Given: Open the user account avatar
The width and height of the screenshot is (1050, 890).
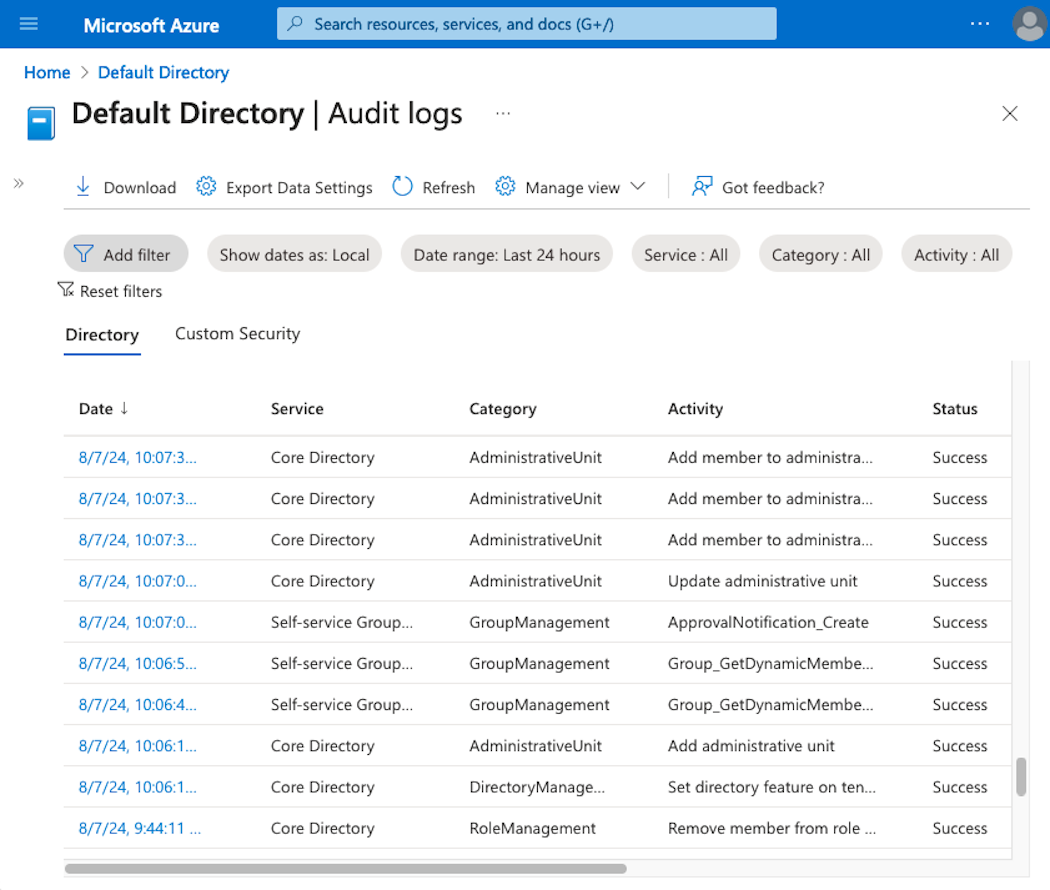Looking at the screenshot, I should tap(1029, 24).
